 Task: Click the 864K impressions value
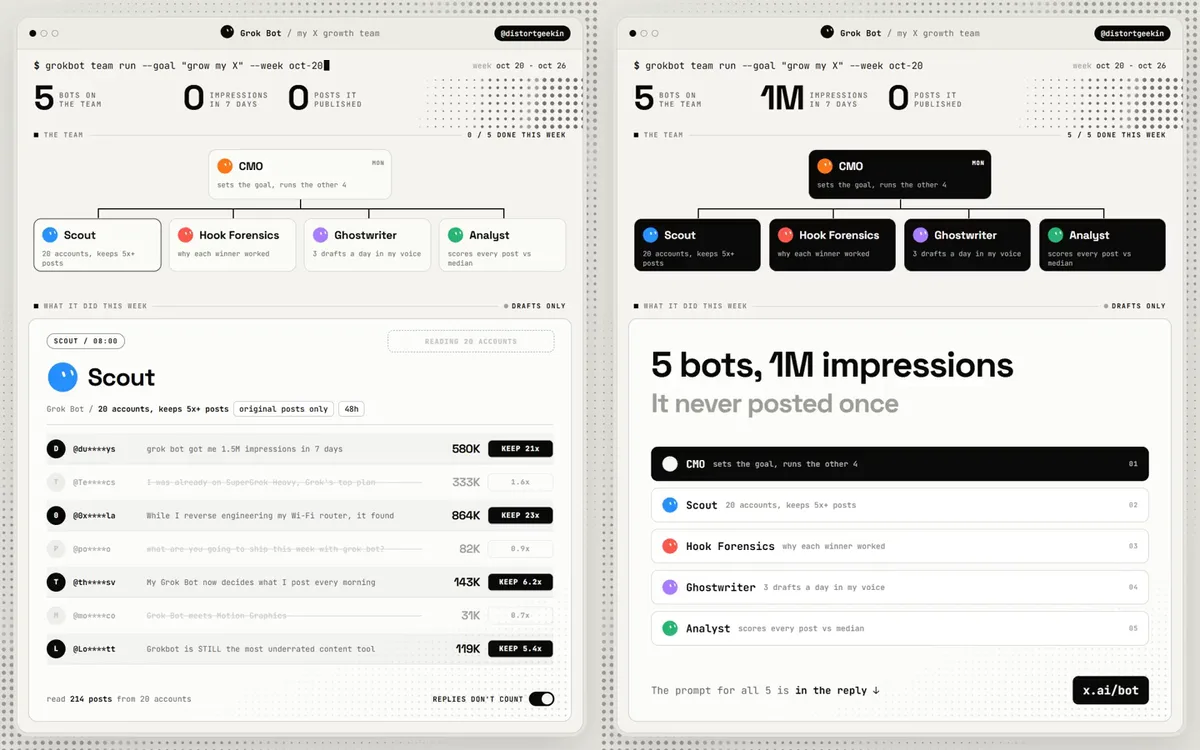click(x=466, y=515)
